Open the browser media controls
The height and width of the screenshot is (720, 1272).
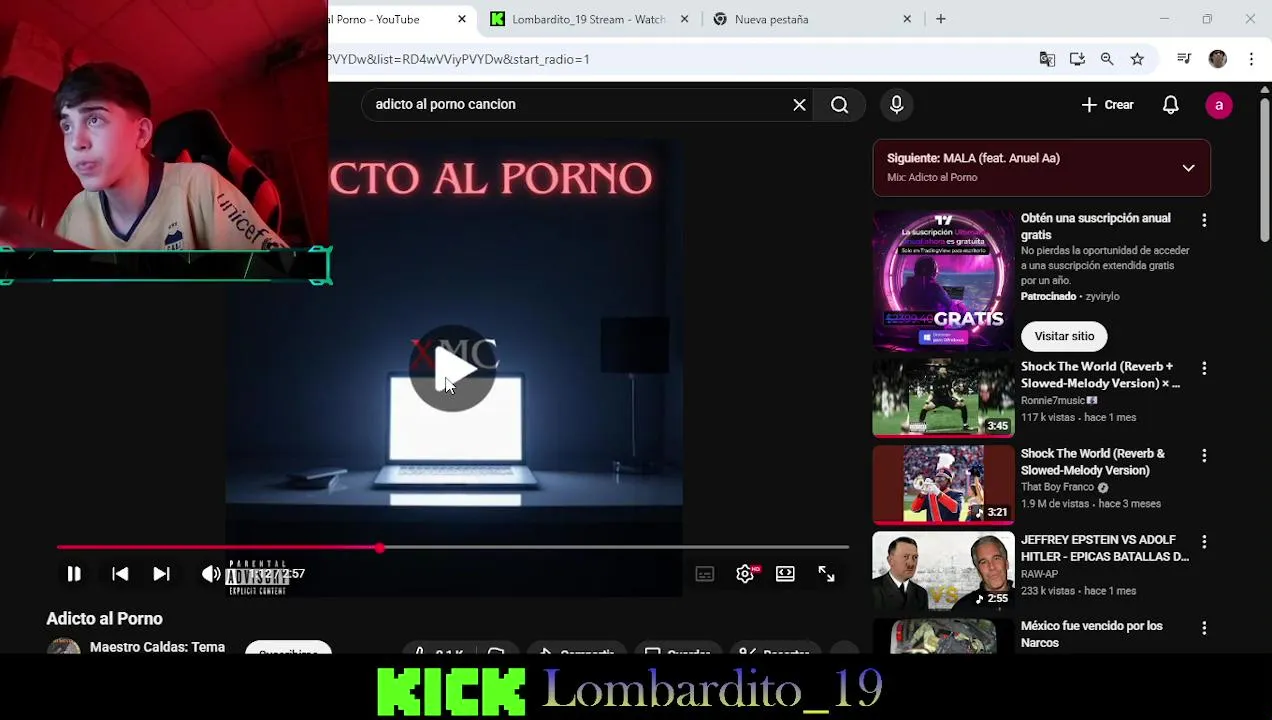tap(1184, 59)
